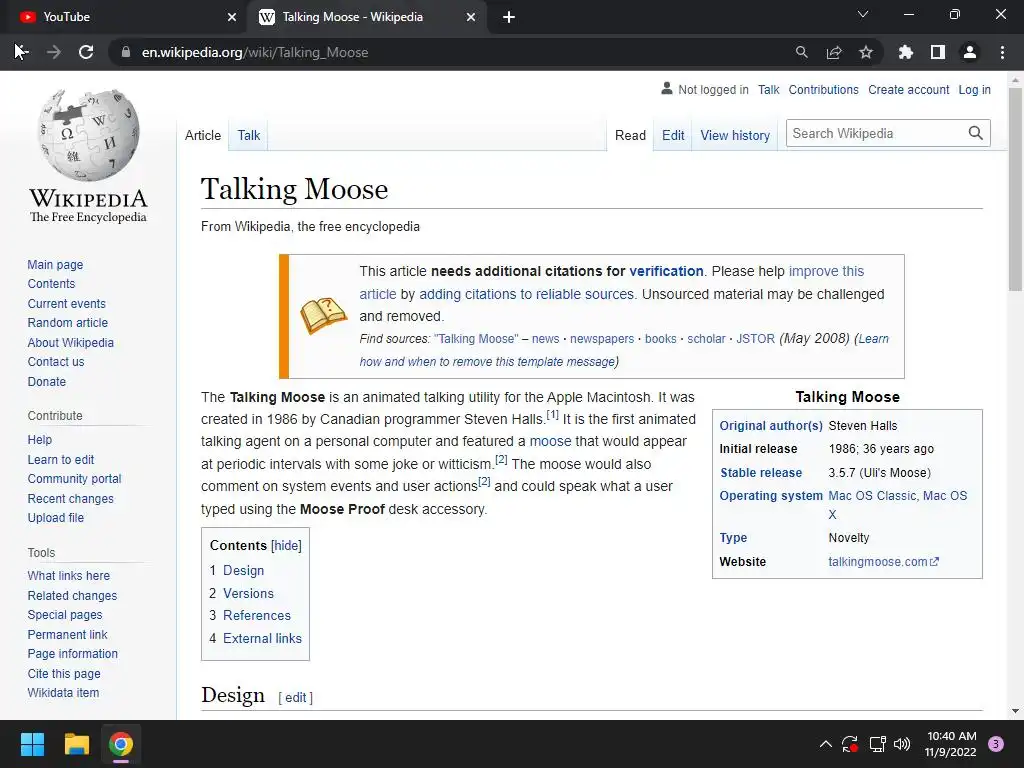Open the Wikidata item link
The image size is (1024, 768).
point(63,692)
